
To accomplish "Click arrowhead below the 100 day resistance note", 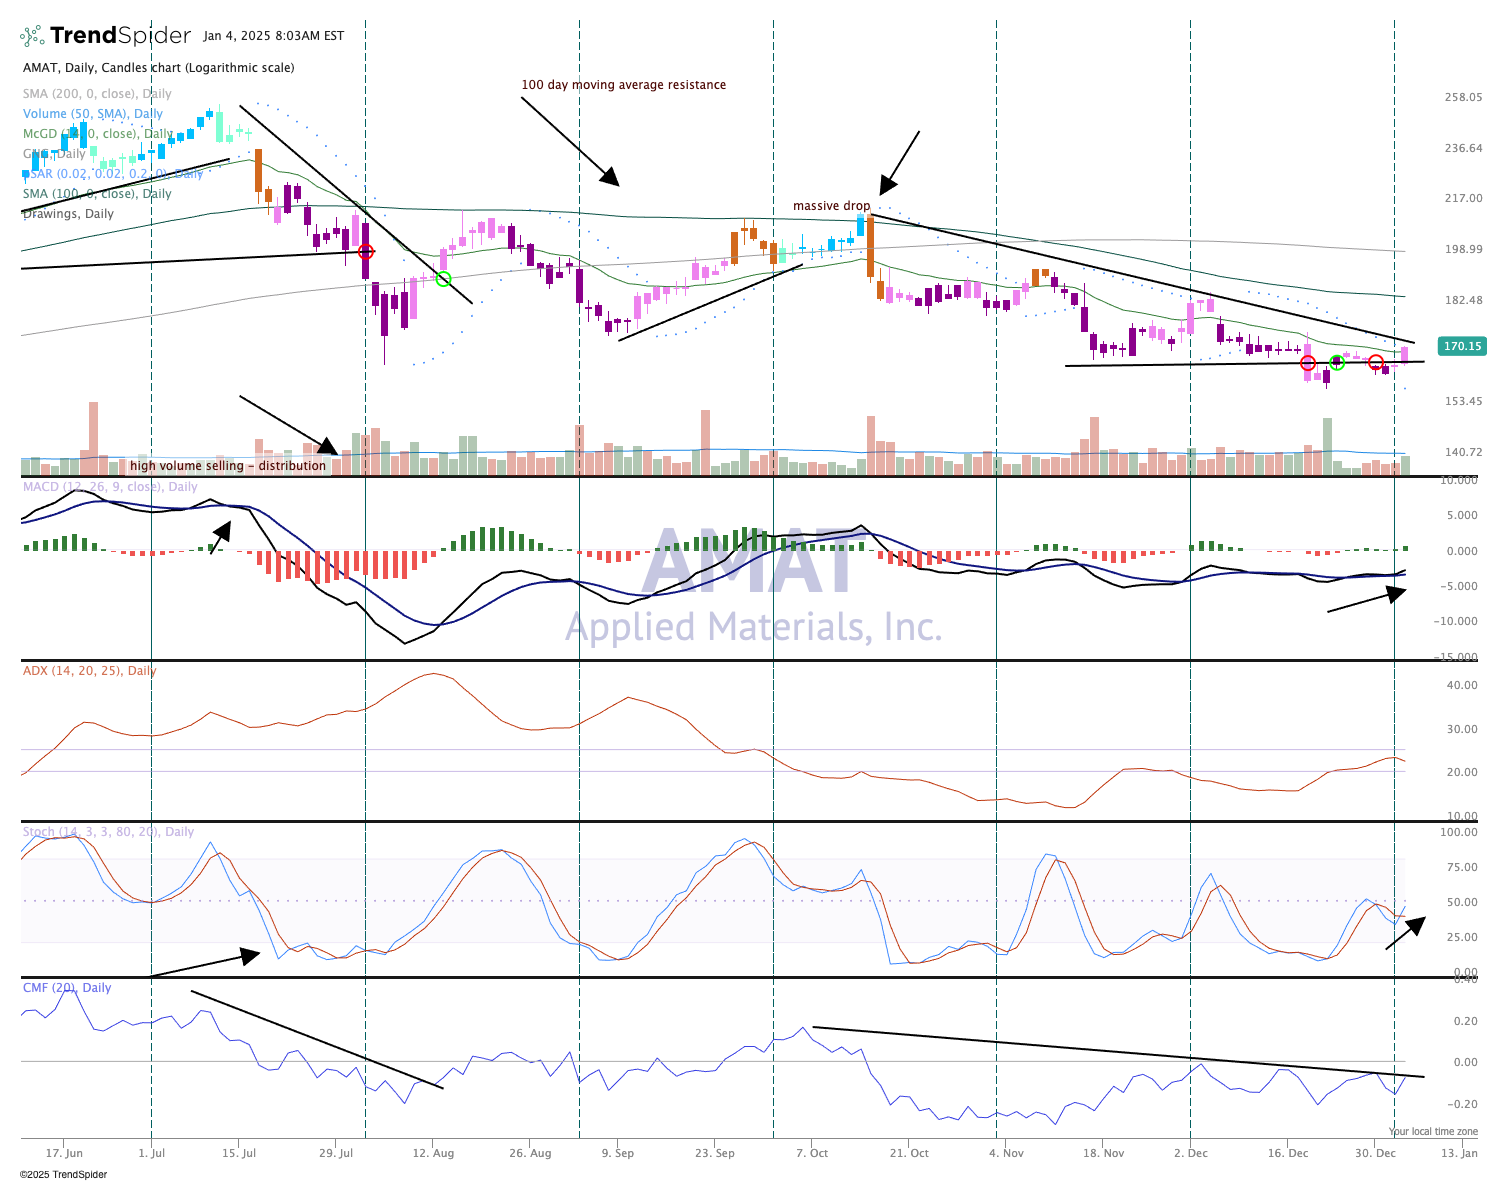I will coord(609,176).
